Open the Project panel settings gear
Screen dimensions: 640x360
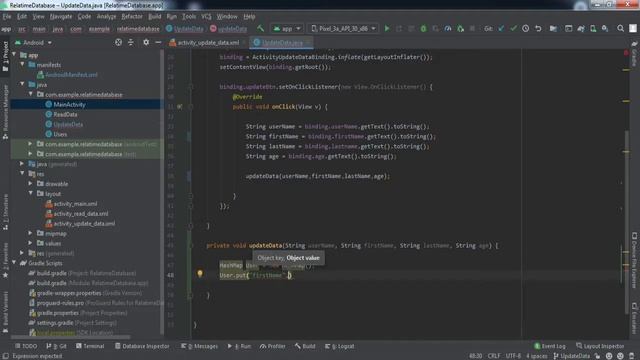146,42
